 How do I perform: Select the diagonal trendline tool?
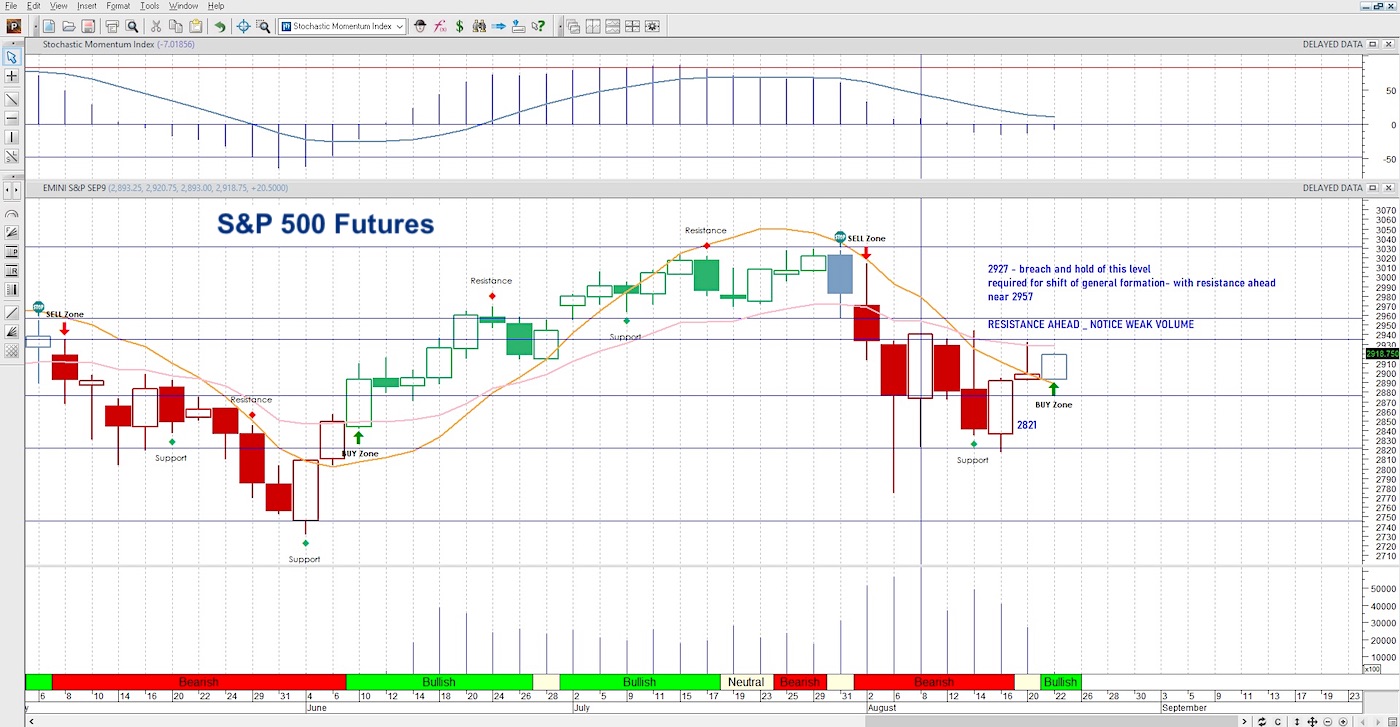click(x=12, y=99)
